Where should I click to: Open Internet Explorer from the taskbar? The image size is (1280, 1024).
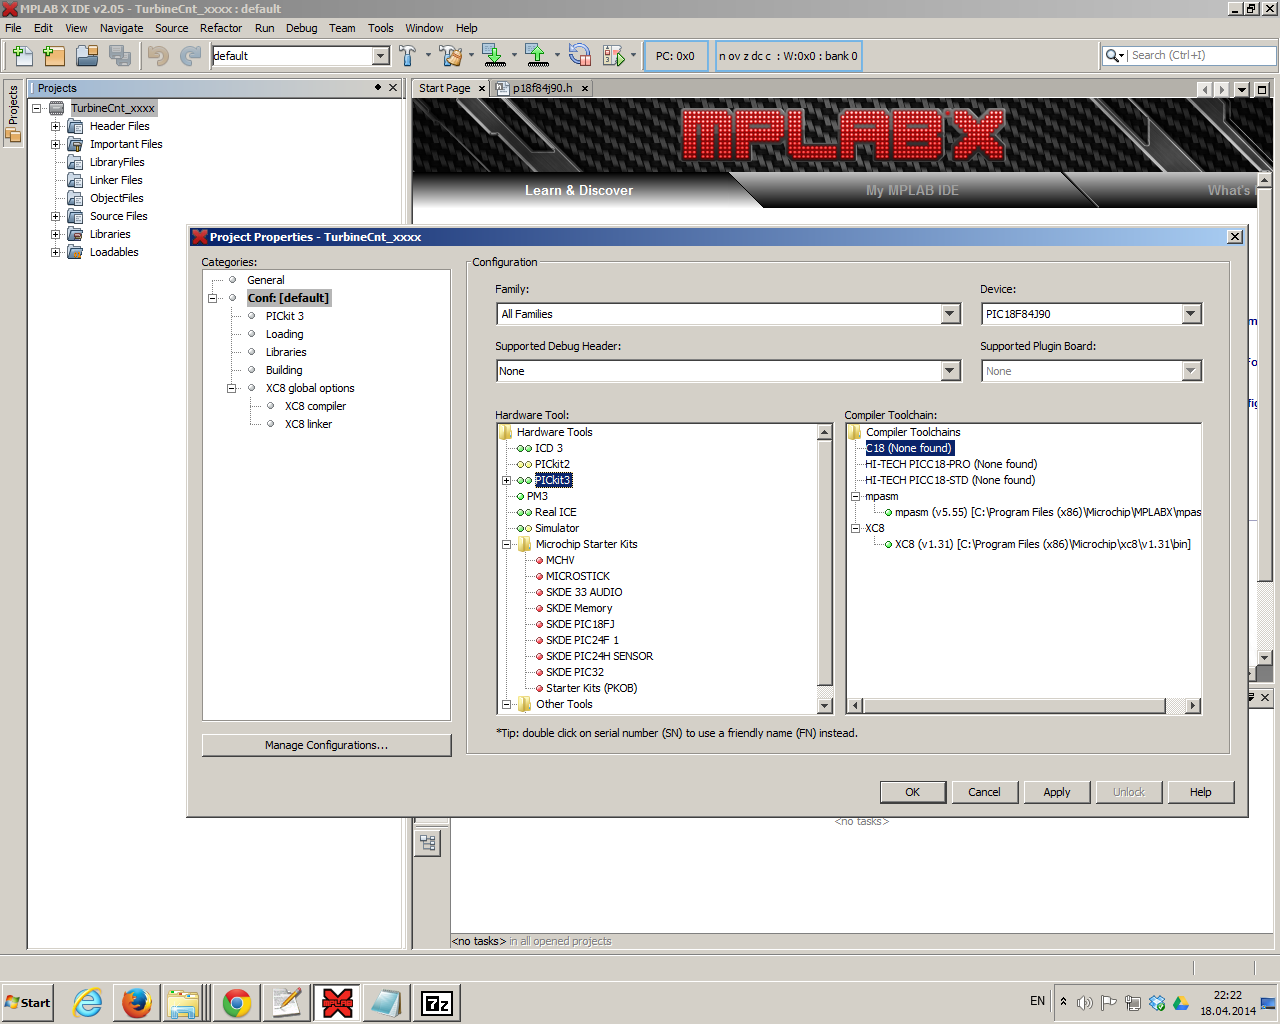coord(88,1002)
